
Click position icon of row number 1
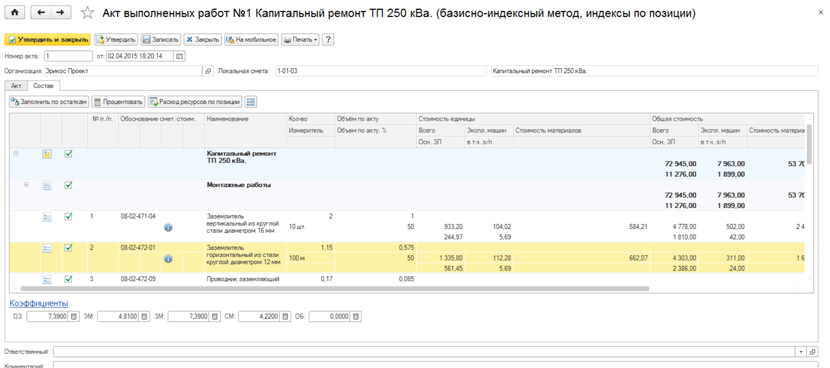click(x=47, y=217)
